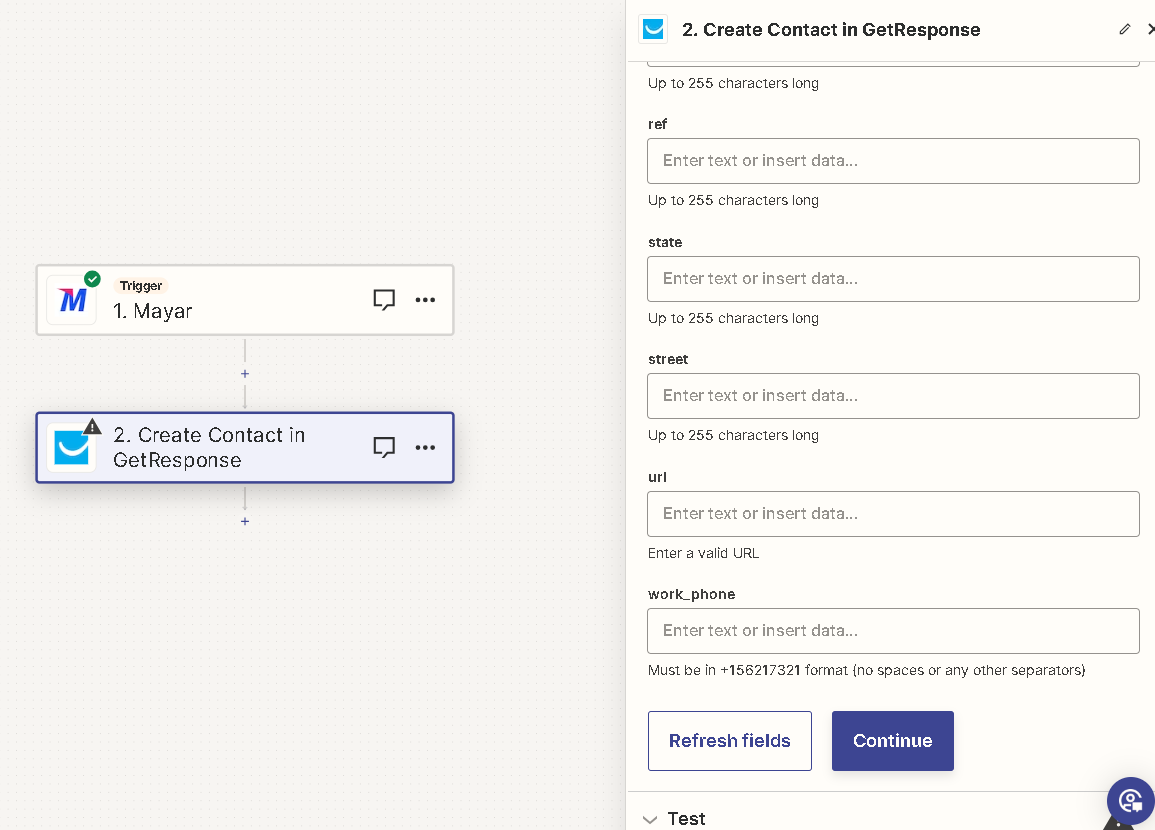Select the Create Contact in GetResponse card
The image size is (1155, 830).
click(245, 447)
